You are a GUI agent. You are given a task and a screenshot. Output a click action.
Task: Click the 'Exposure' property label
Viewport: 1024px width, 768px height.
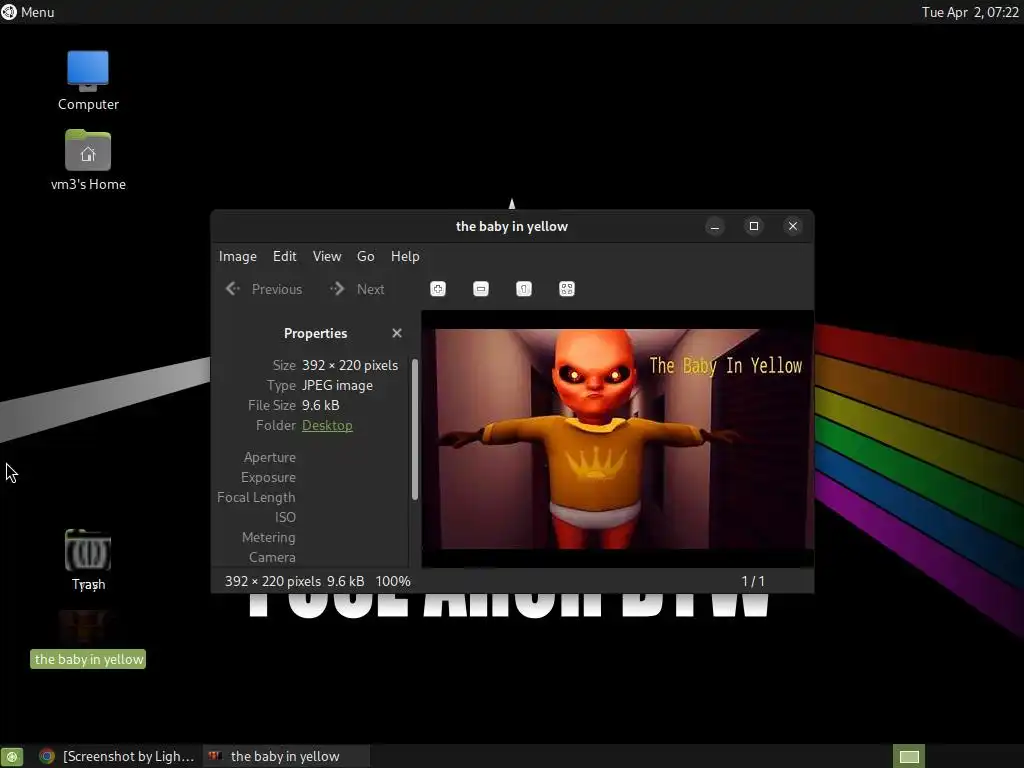pyautogui.click(x=268, y=477)
